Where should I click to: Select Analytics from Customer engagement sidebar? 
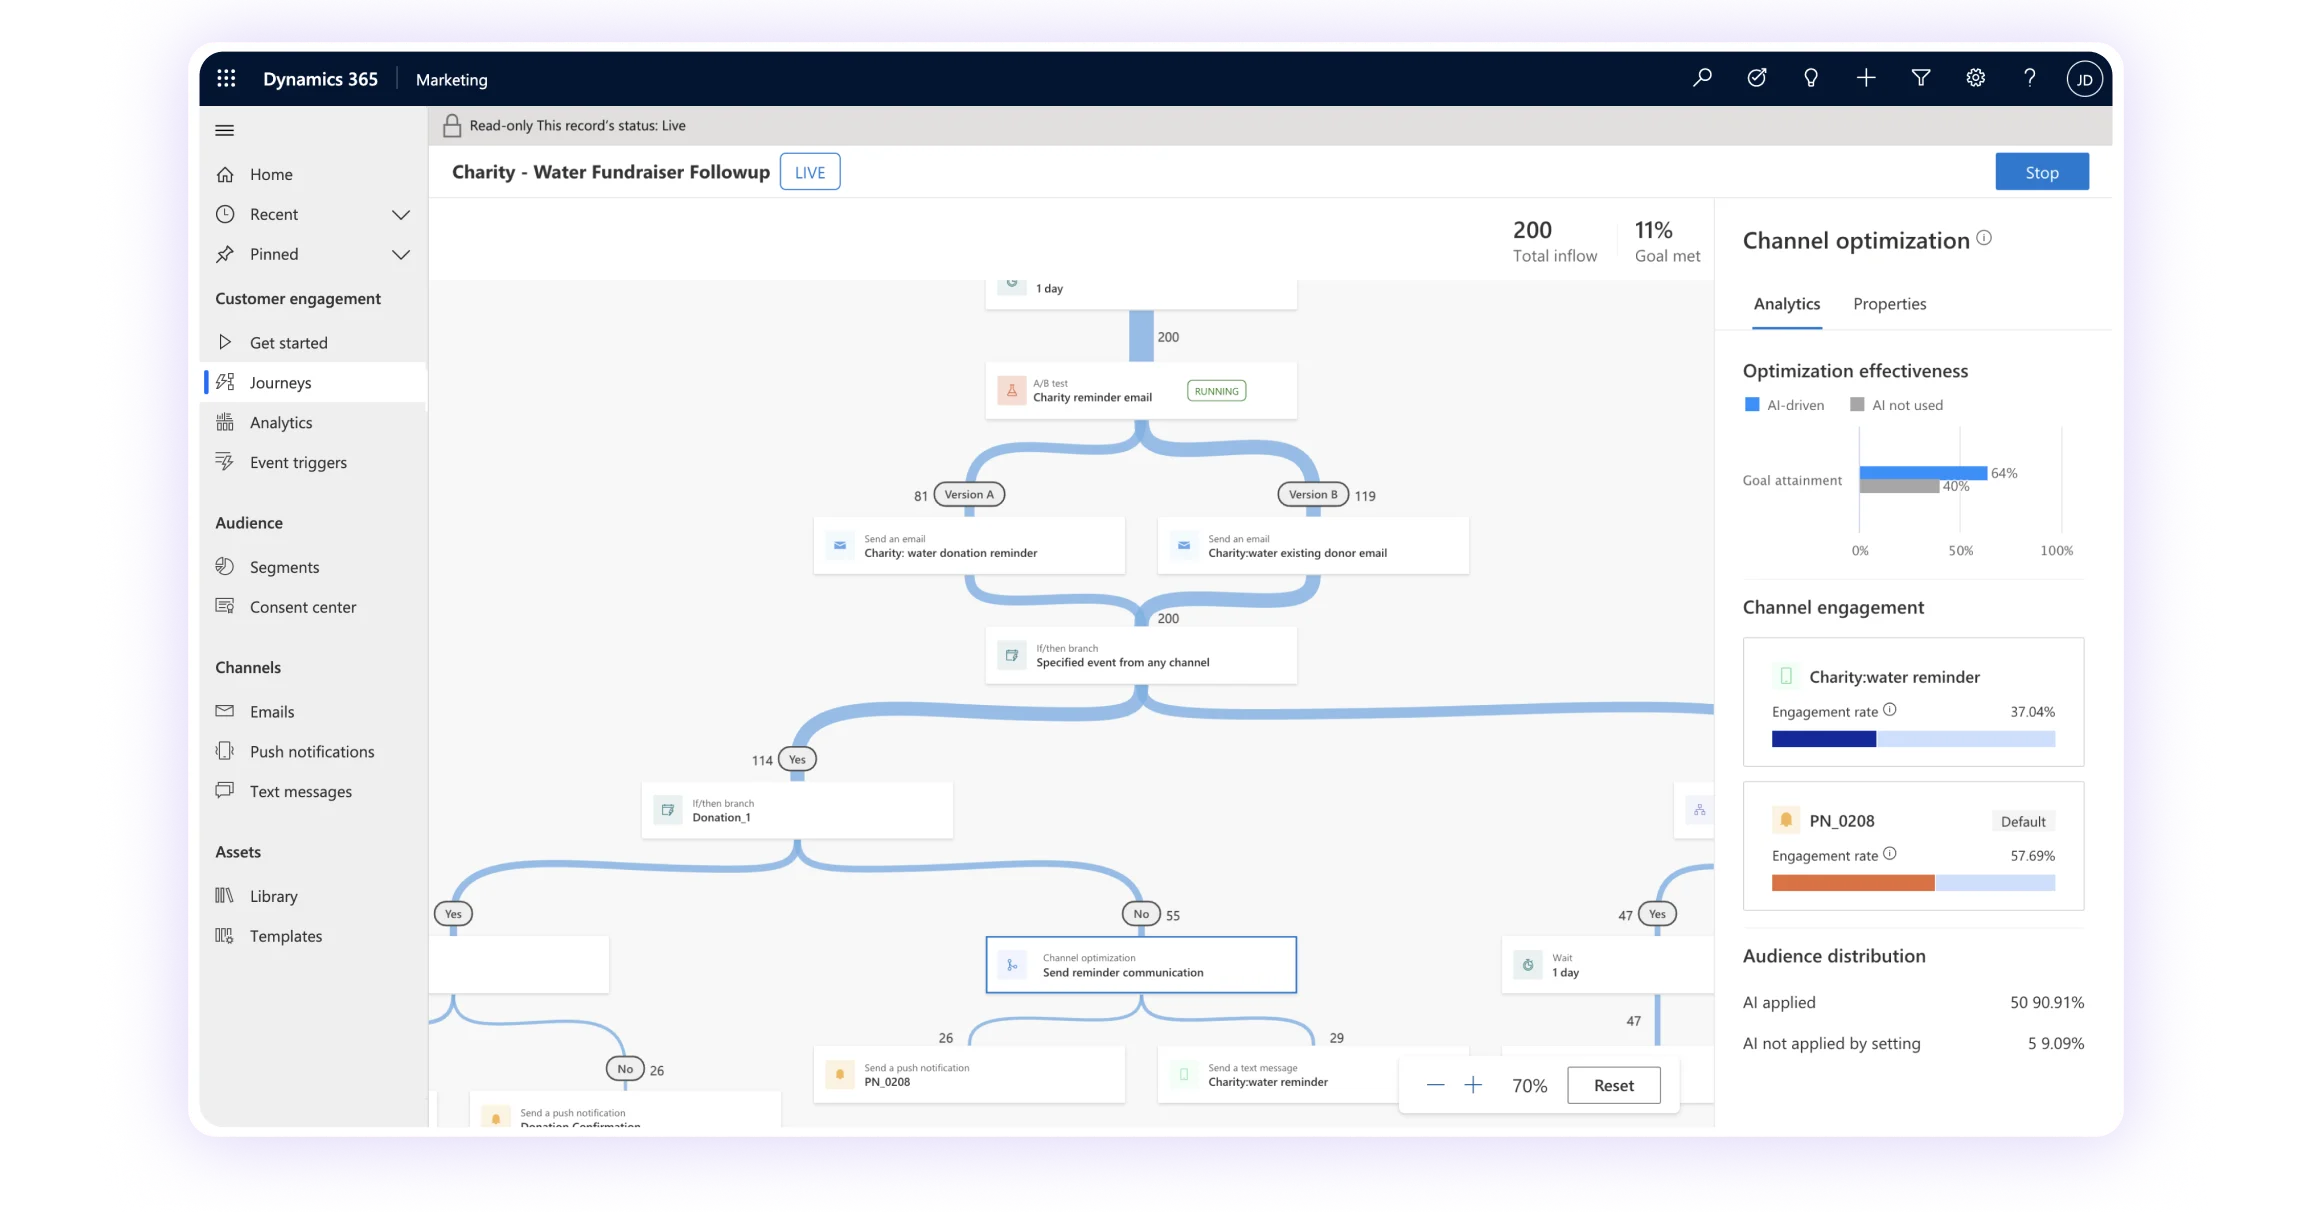coord(281,422)
